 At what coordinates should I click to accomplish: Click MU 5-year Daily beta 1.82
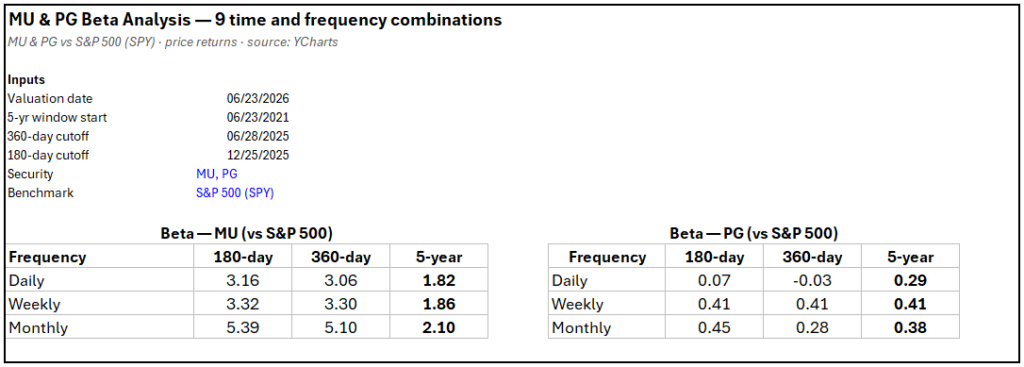point(439,281)
